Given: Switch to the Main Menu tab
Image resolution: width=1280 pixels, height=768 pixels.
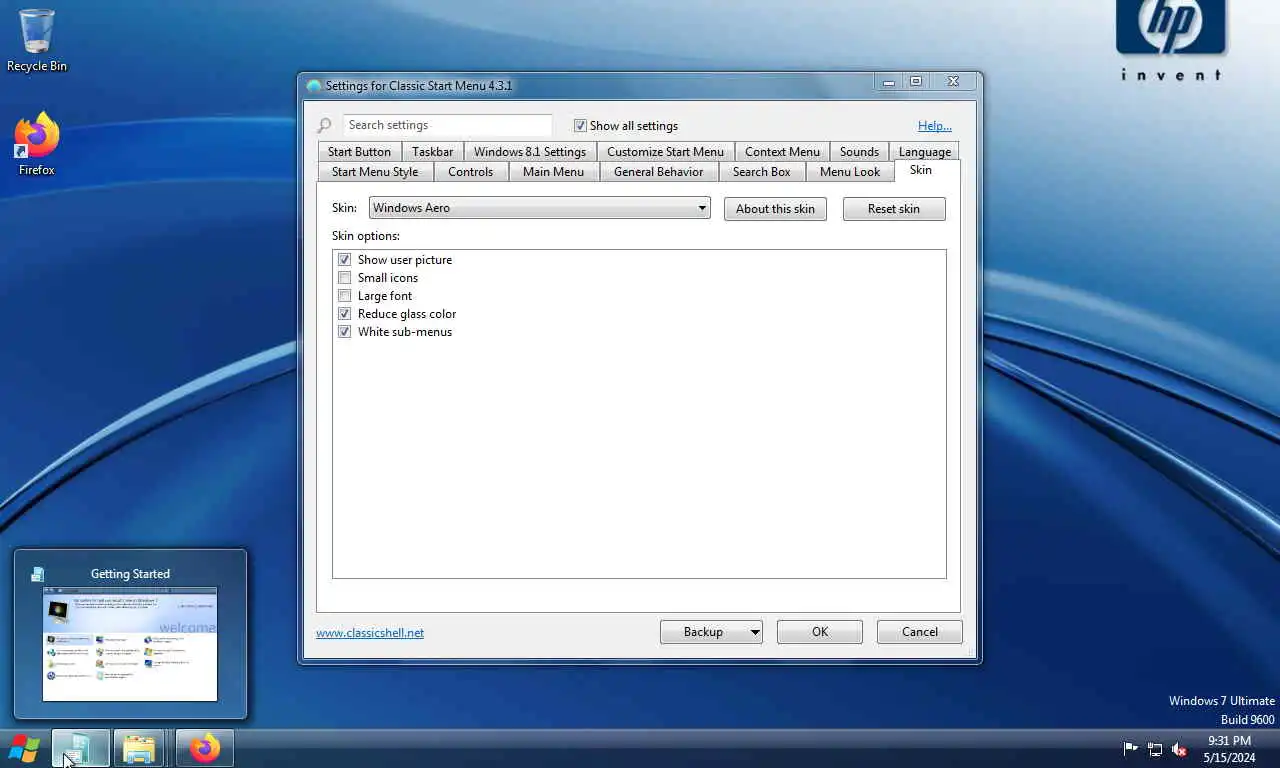Looking at the screenshot, I should [553, 172].
